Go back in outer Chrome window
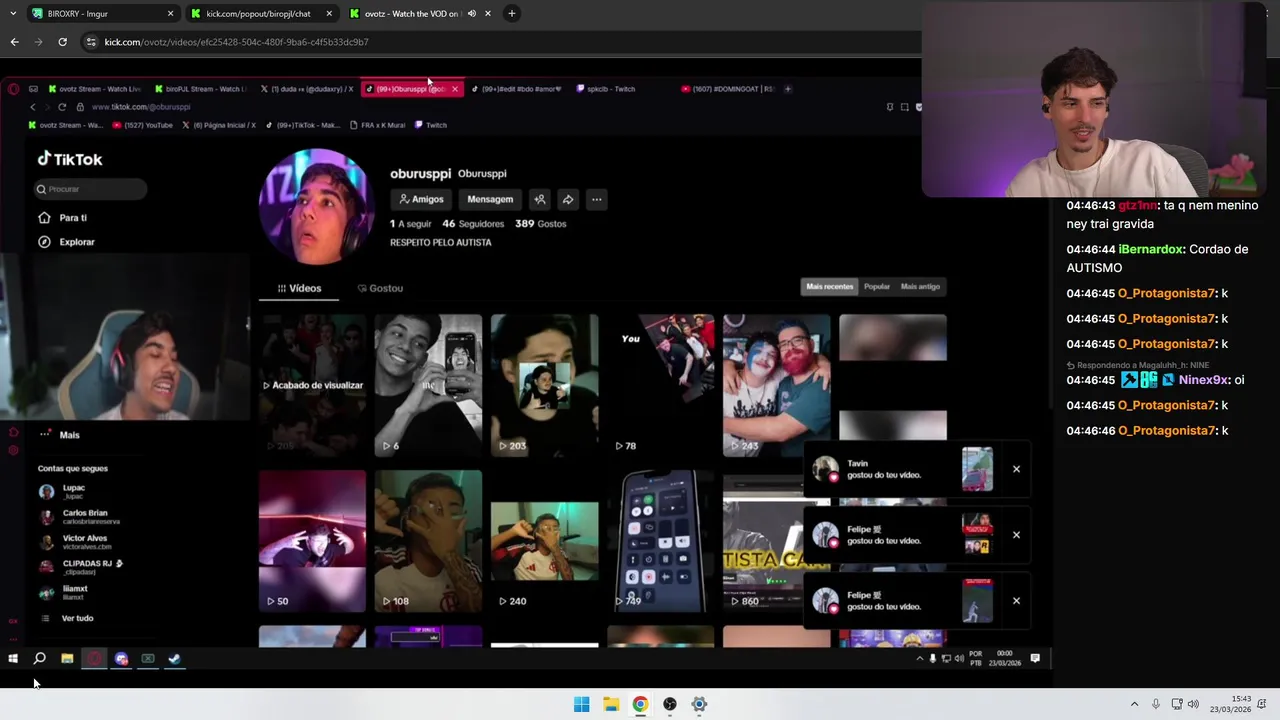This screenshot has height=720, width=1280. pos(14,42)
